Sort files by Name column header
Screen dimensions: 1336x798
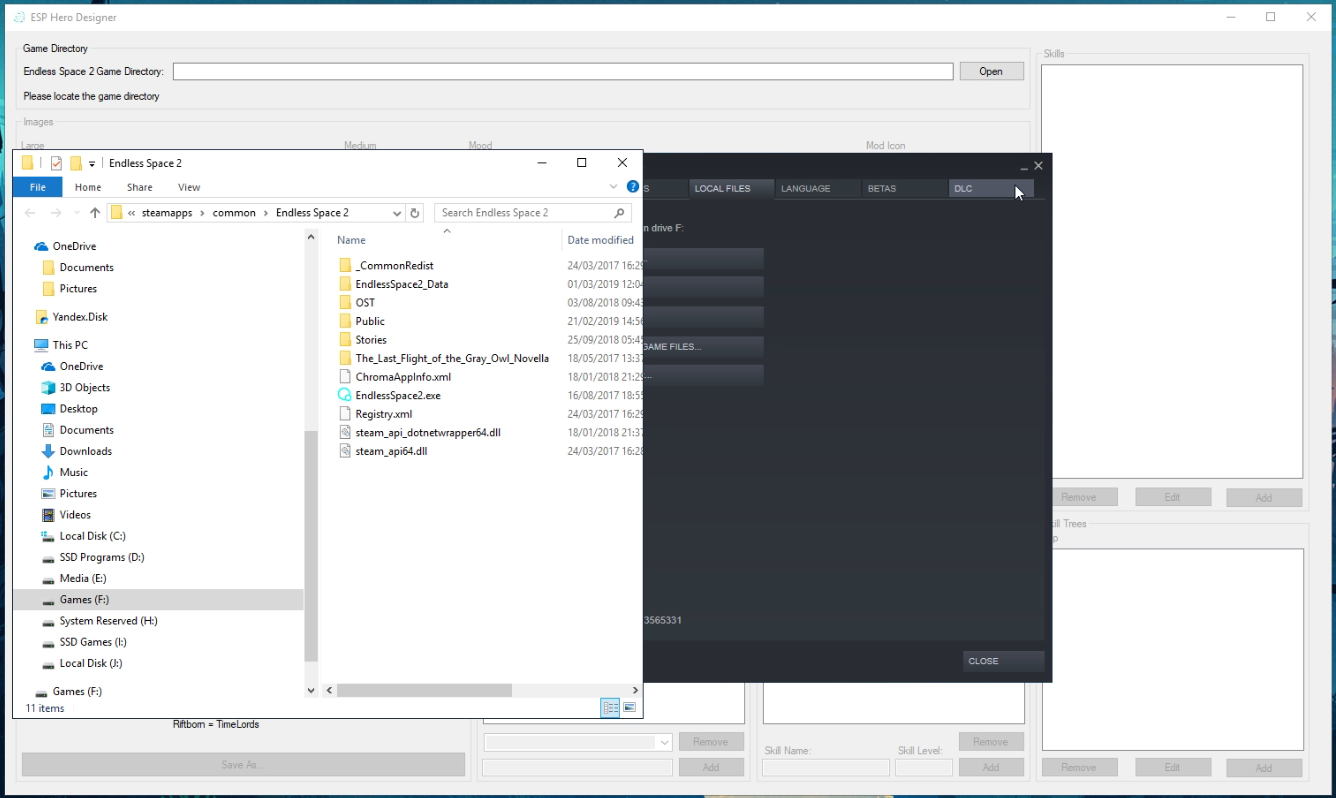point(351,240)
